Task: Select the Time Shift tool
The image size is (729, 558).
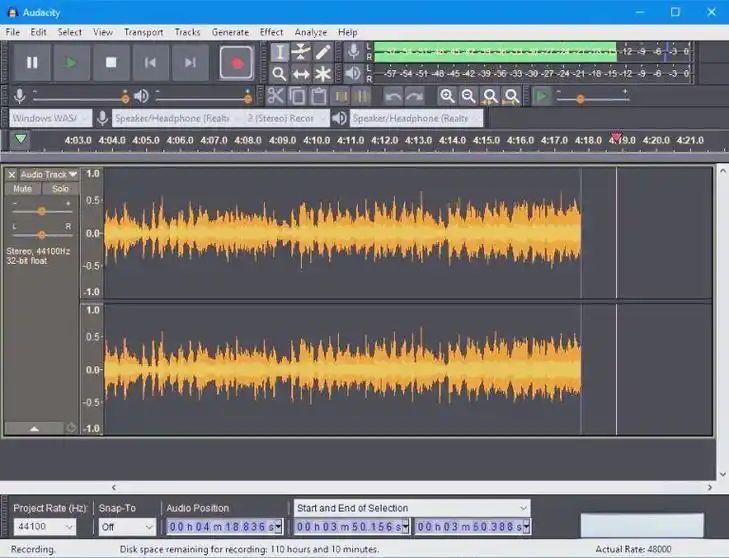Action: tap(301, 73)
